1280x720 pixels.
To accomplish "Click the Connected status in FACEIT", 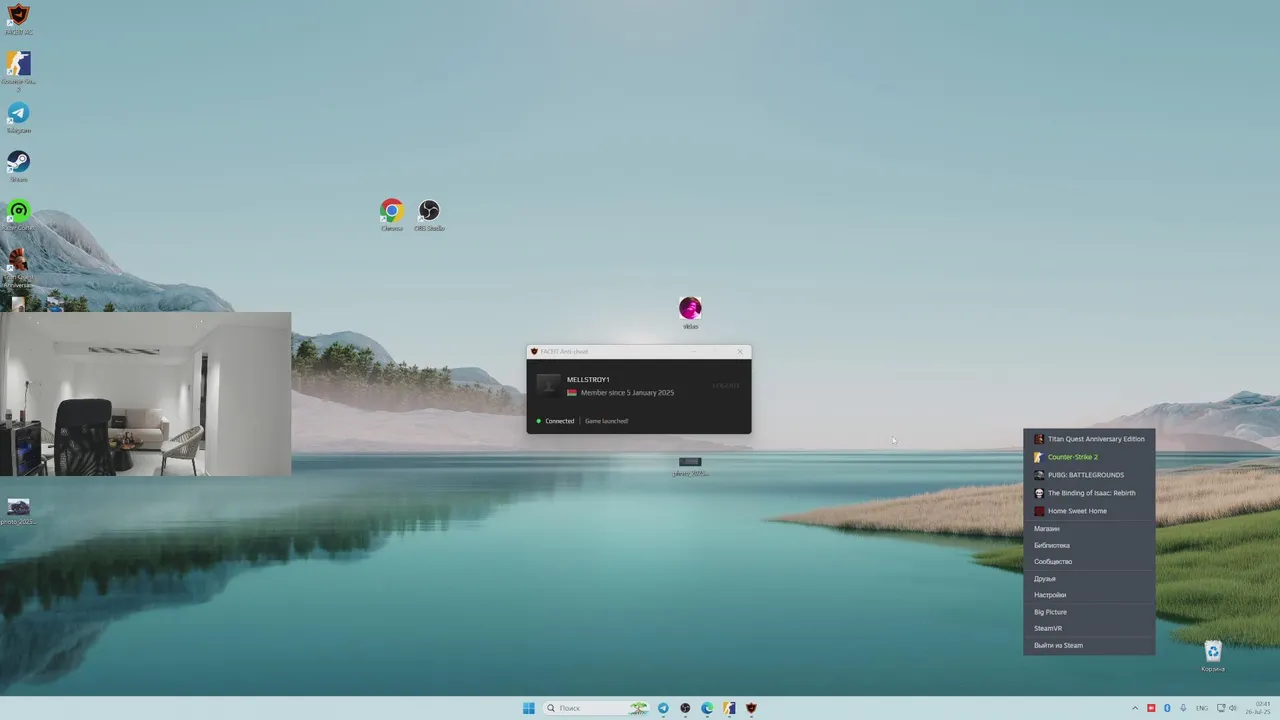I will coord(555,421).
